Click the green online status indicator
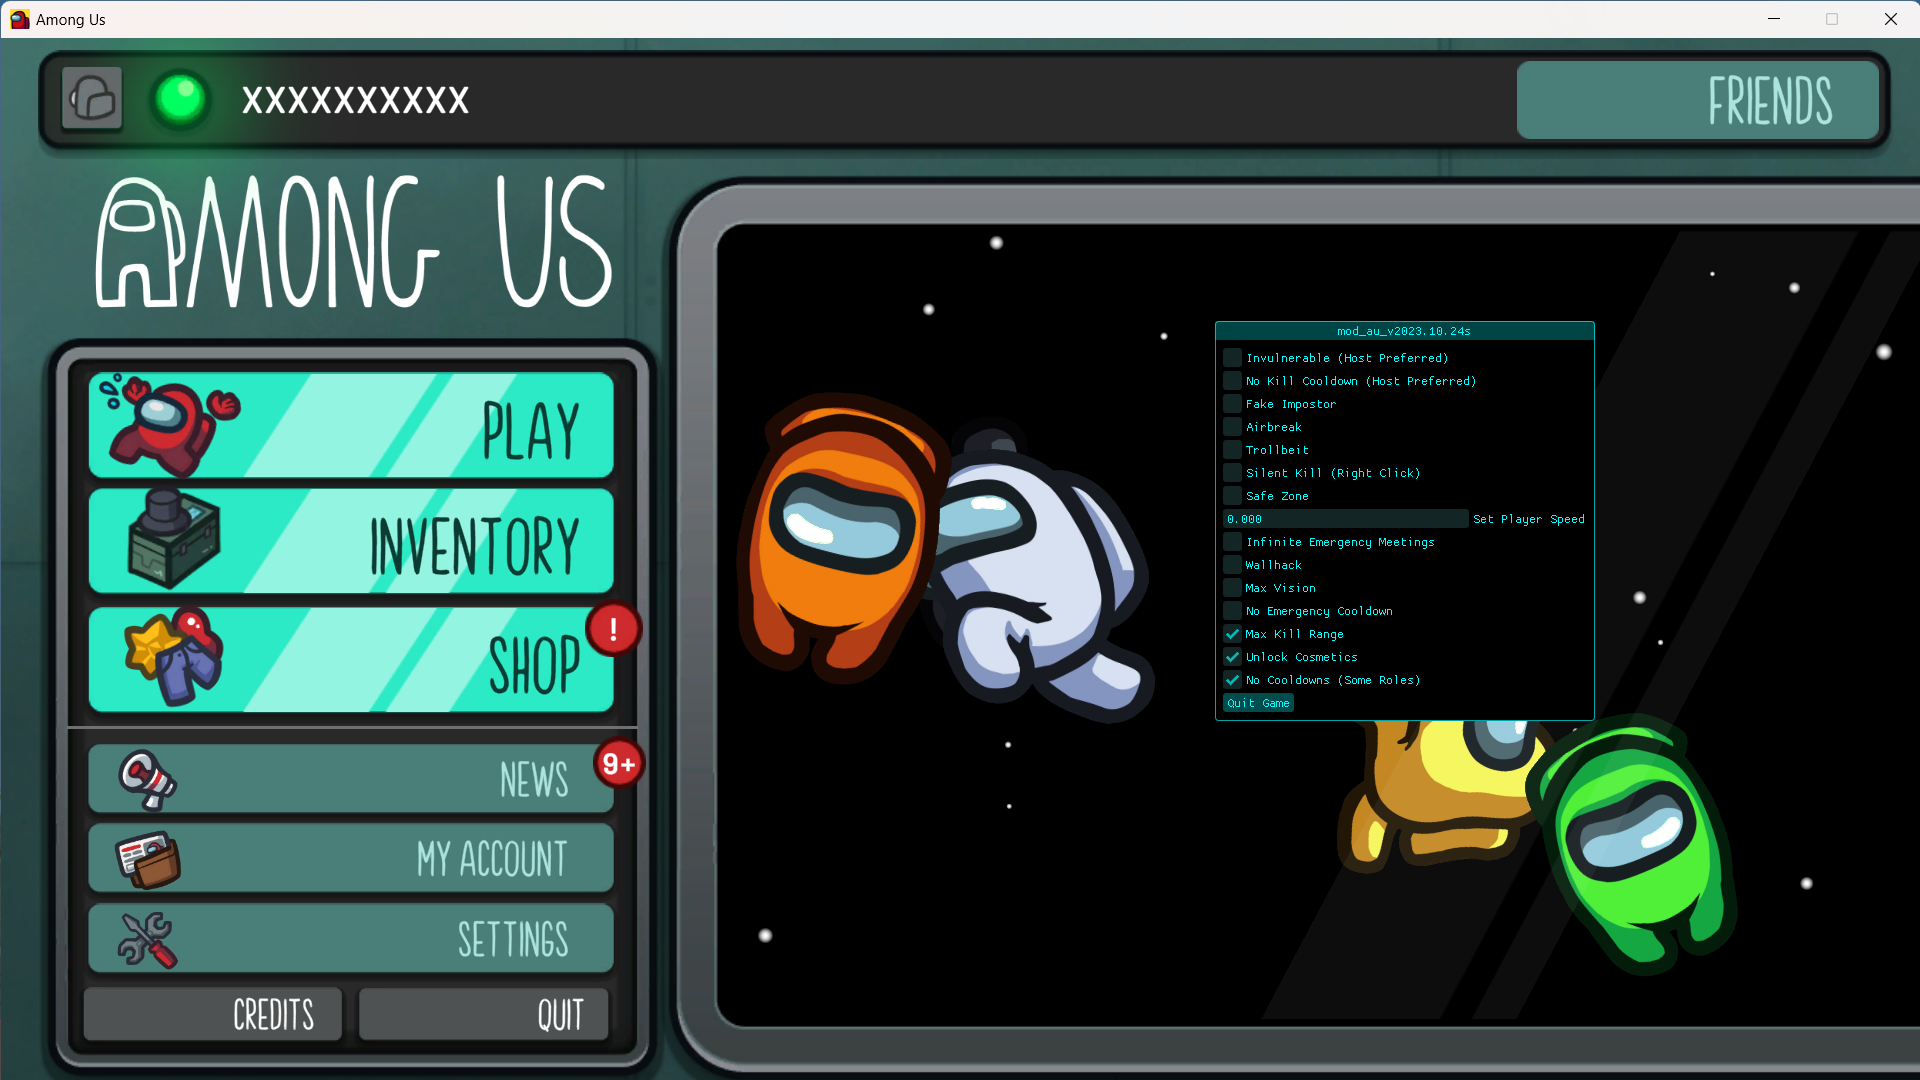Screen dimensions: 1920x1080 181,99
